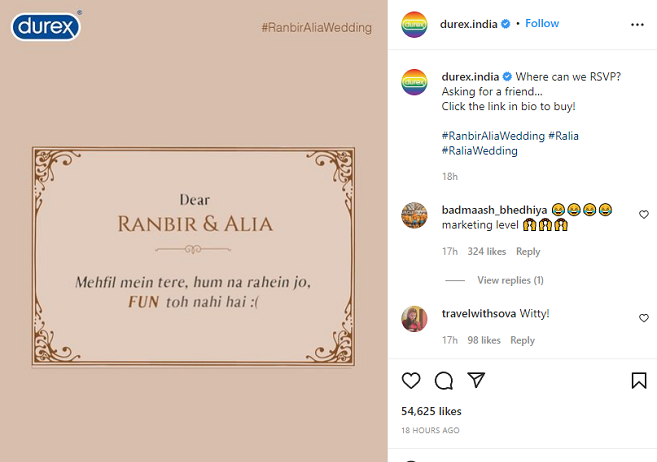The width and height of the screenshot is (657, 462).
Task: Click durex.india avatar beside the caption
Action: pos(414,82)
